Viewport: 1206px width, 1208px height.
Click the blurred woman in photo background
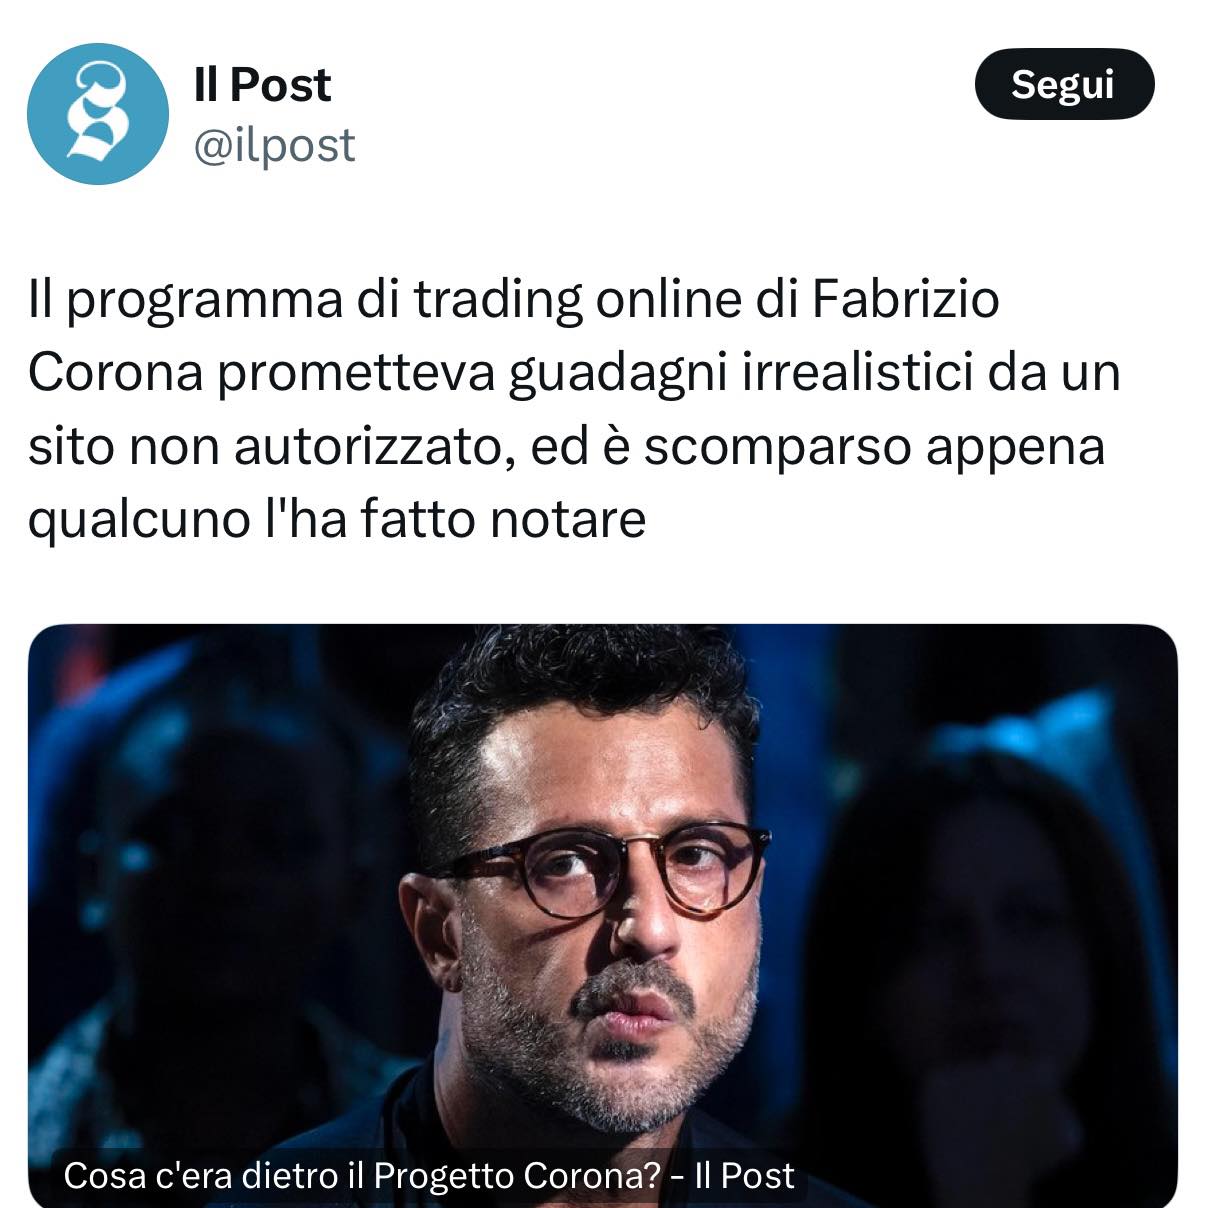(x=960, y=960)
